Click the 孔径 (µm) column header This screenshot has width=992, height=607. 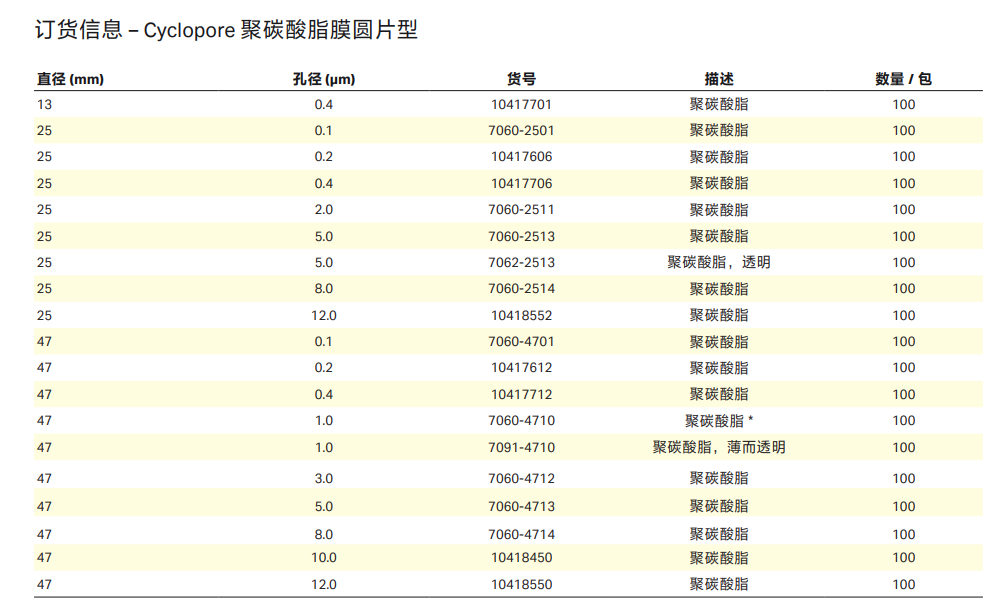(x=323, y=79)
